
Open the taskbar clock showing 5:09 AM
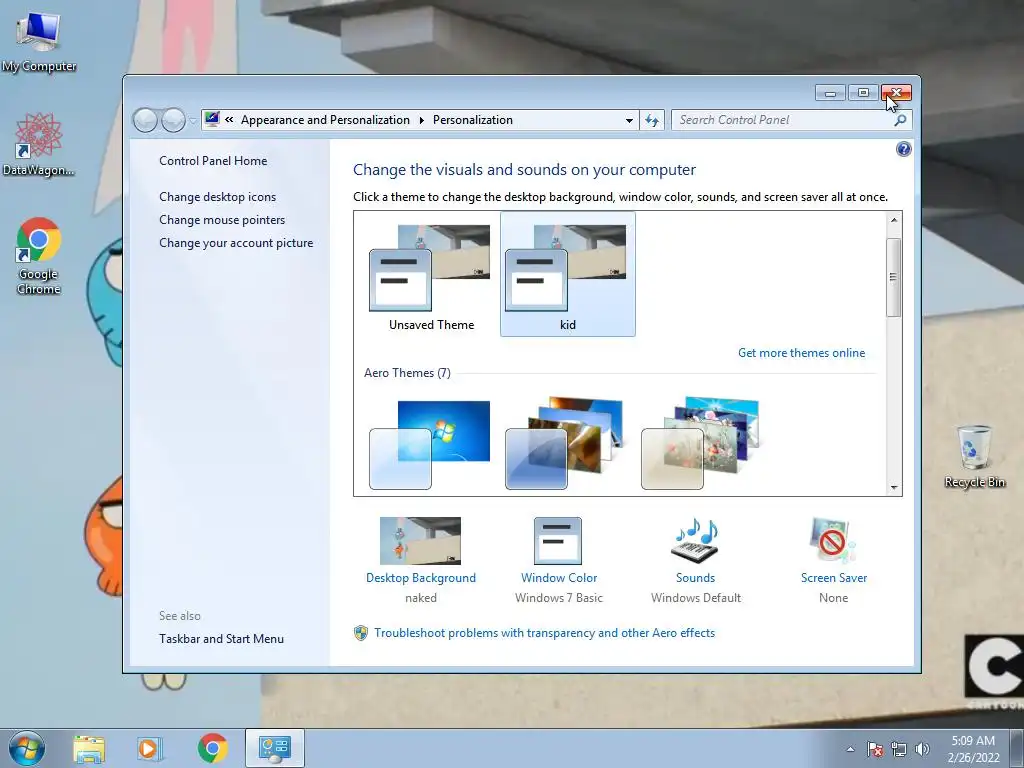(973, 748)
